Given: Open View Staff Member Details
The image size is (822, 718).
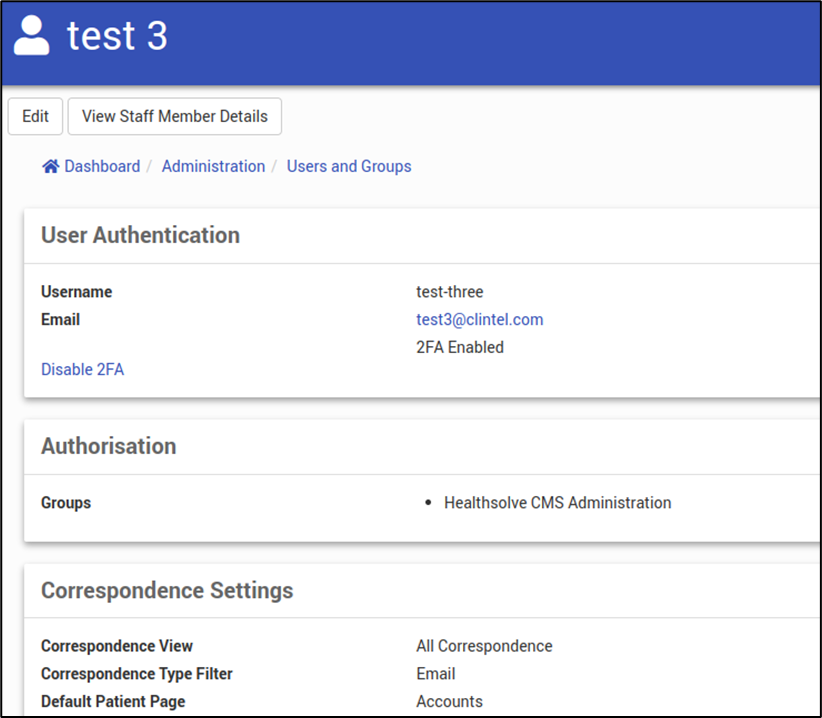Looking at the screenshot, I should coord(174,116).
